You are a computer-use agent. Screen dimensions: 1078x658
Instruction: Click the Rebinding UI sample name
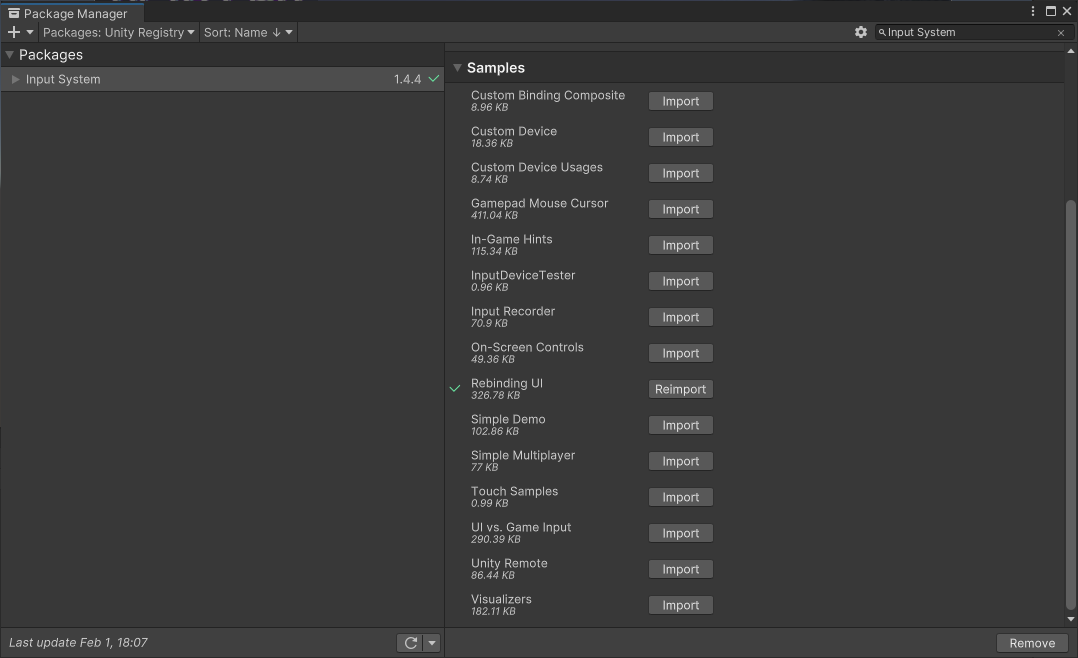pyautogui.click(x=507, y=383)
